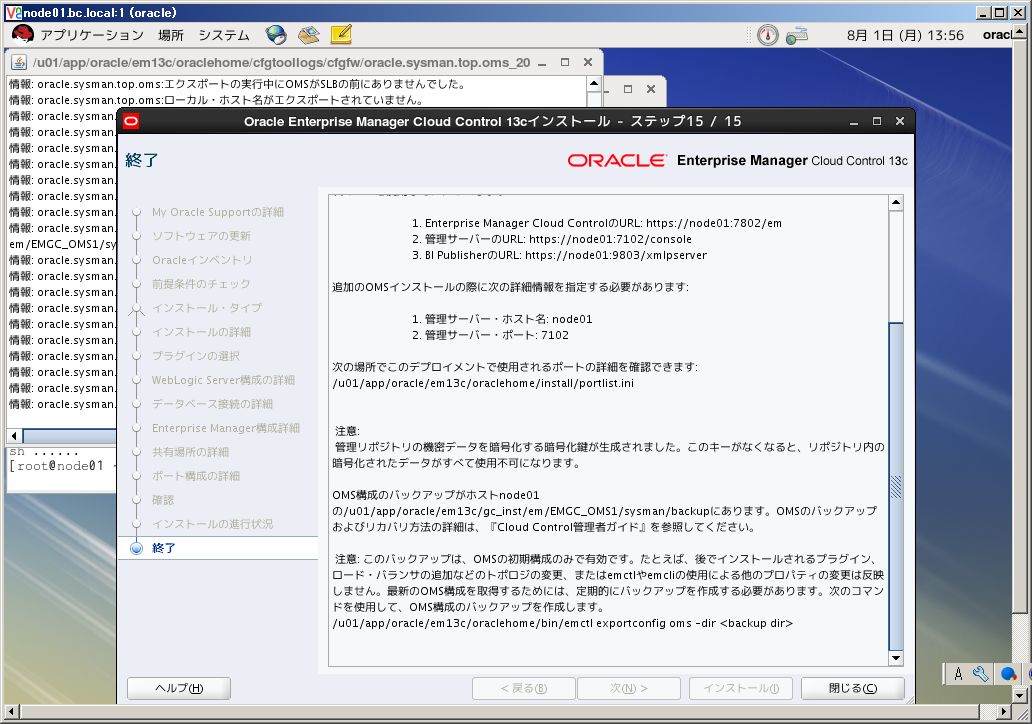Select the プラグインの選択 step

coord(195,355)
